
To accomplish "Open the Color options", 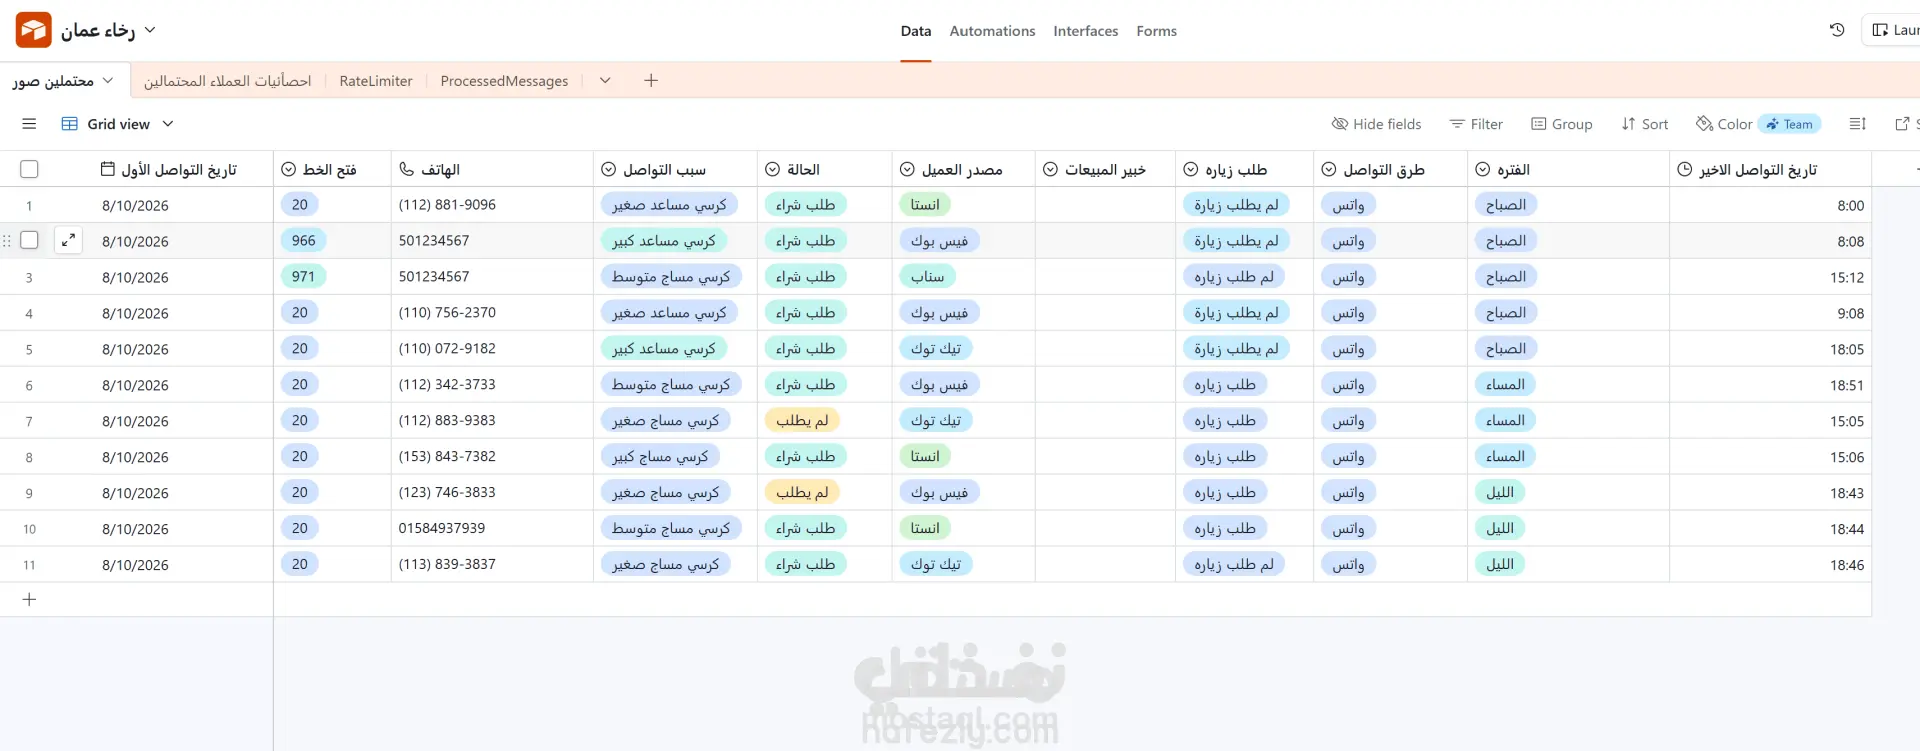I will pos(1724,124).
